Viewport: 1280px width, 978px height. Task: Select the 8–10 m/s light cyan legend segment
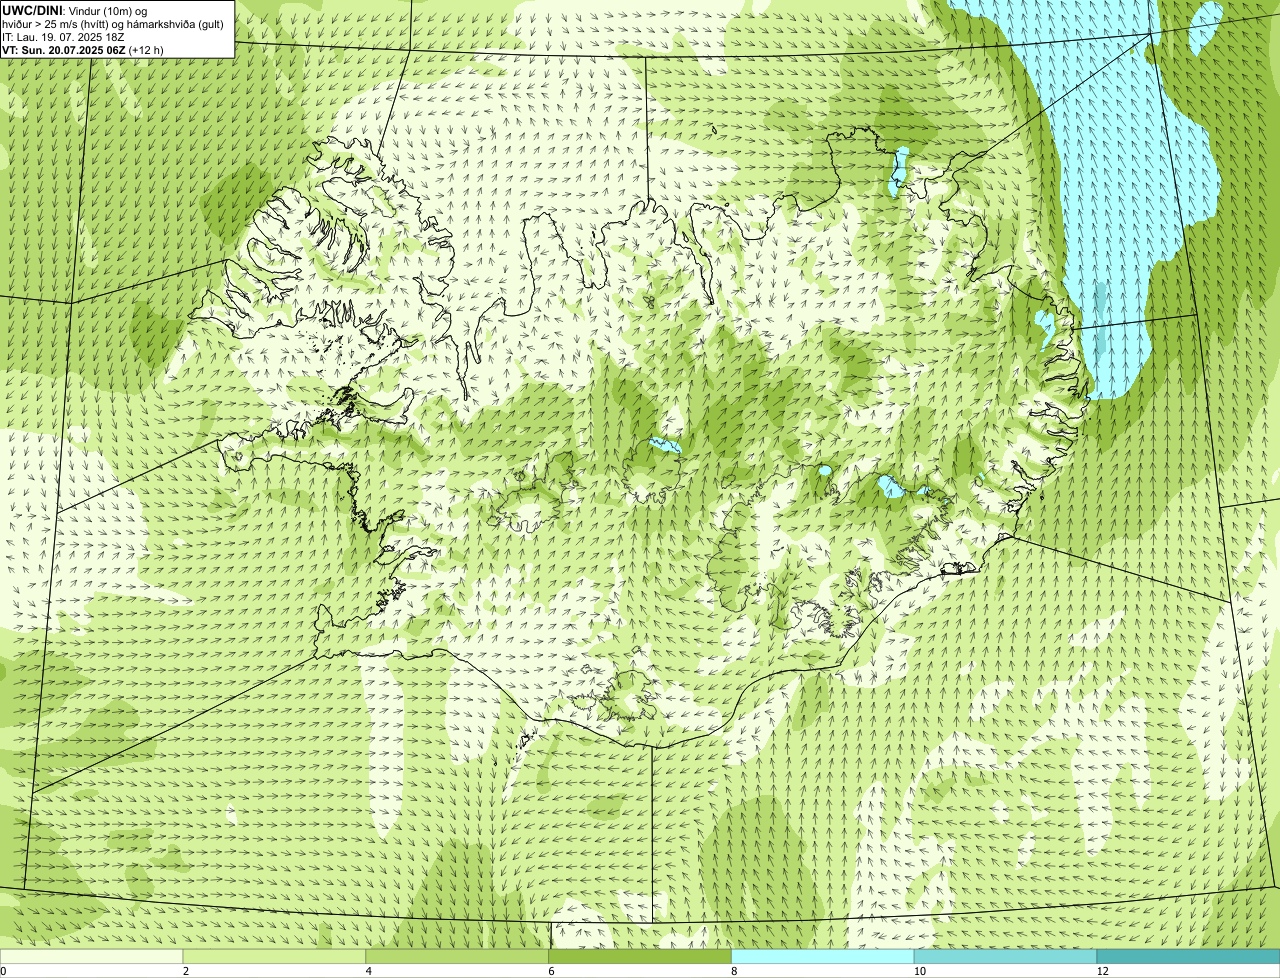(x=823, y=956)
